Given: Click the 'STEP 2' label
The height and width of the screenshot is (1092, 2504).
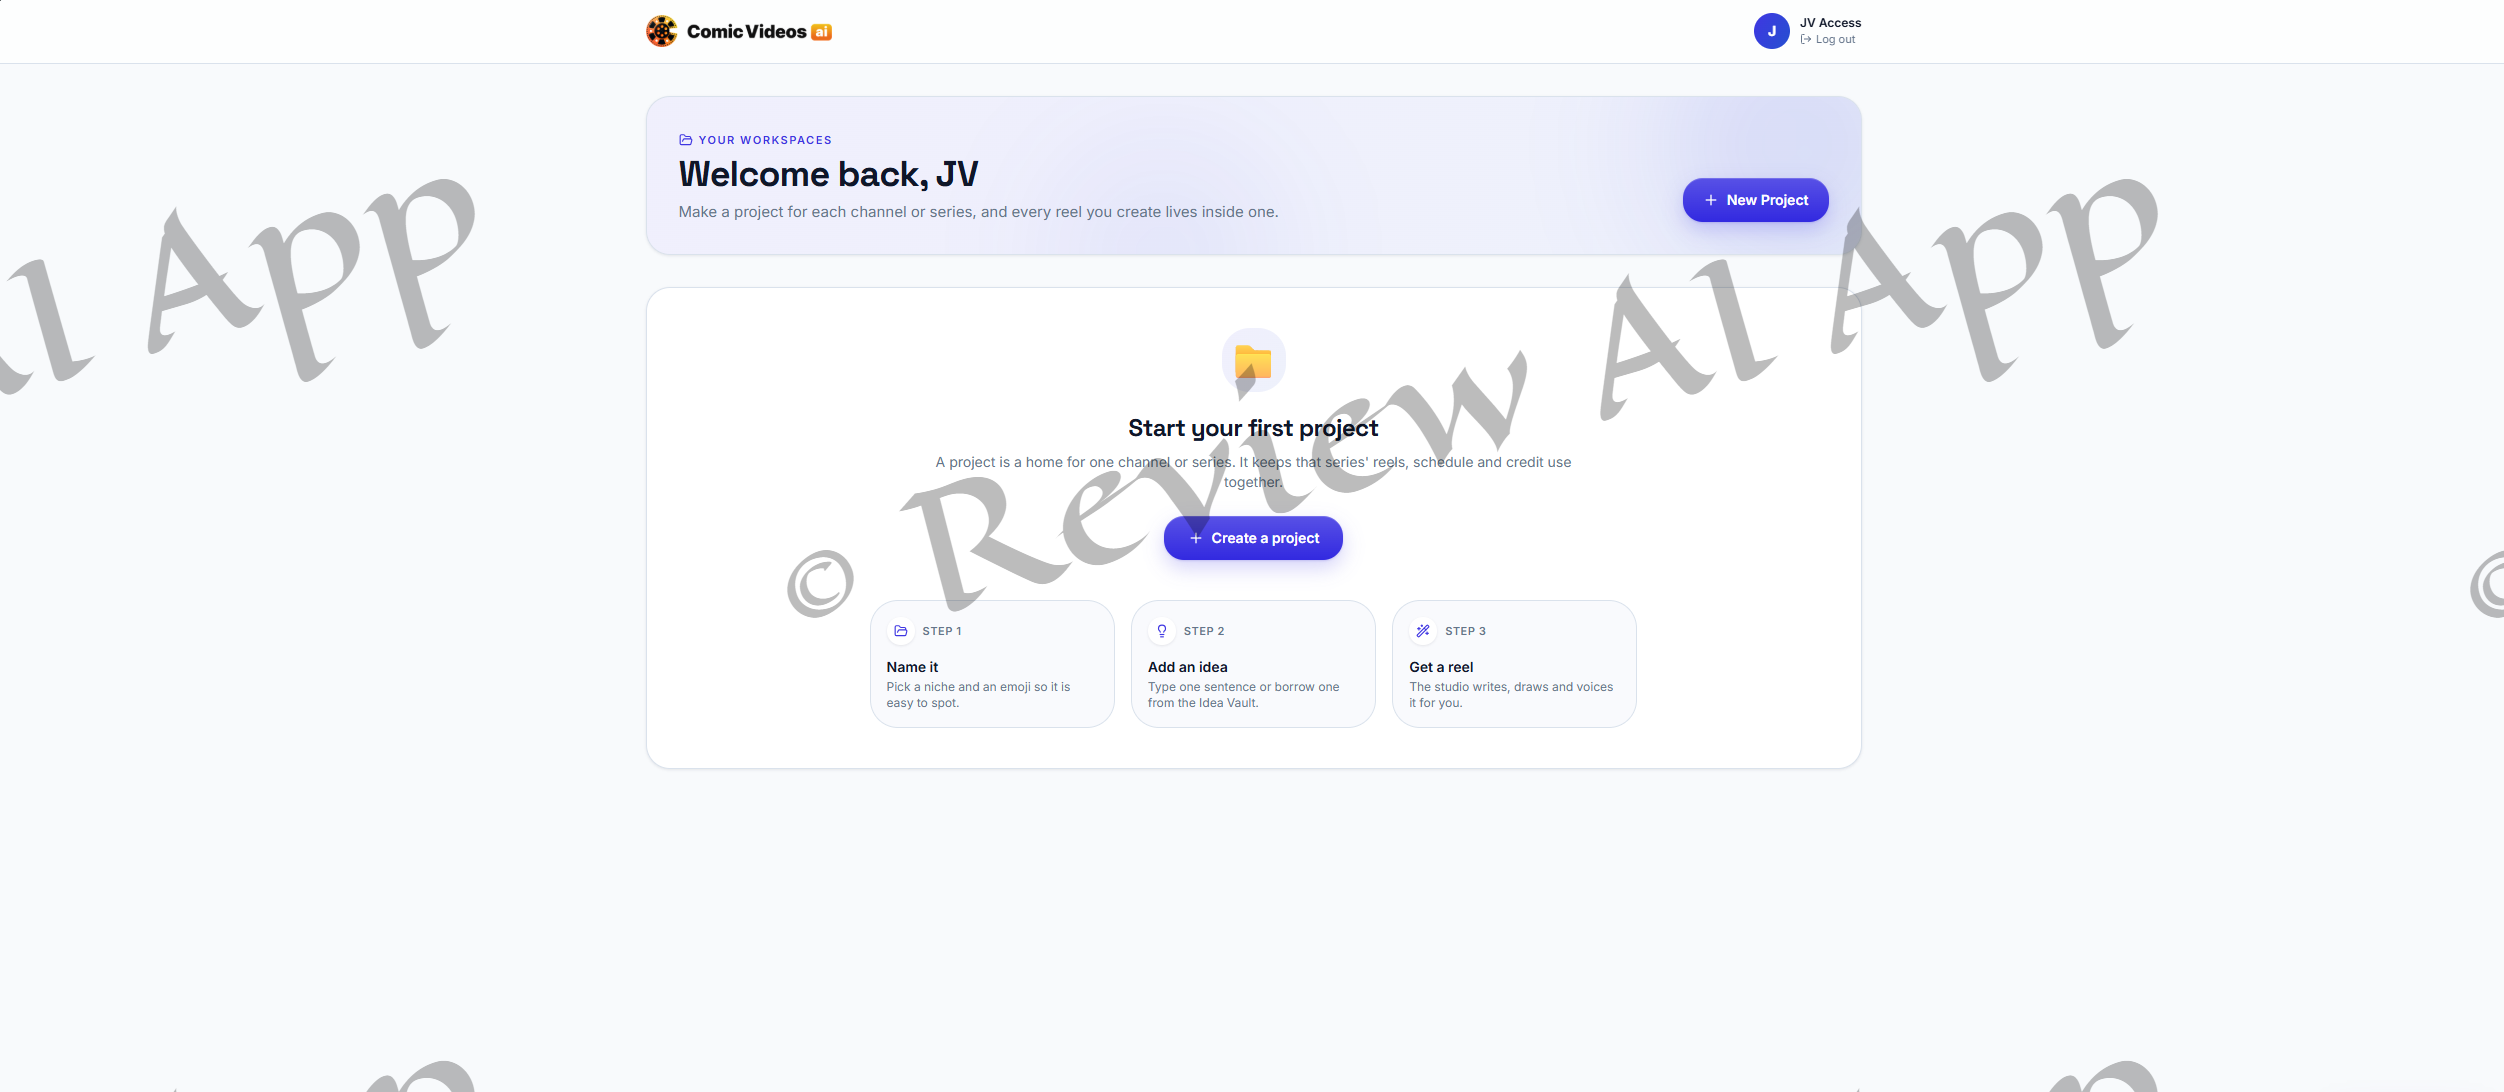Looking at the screenshot, I should pyautogui.click(x=1203, y=631).
